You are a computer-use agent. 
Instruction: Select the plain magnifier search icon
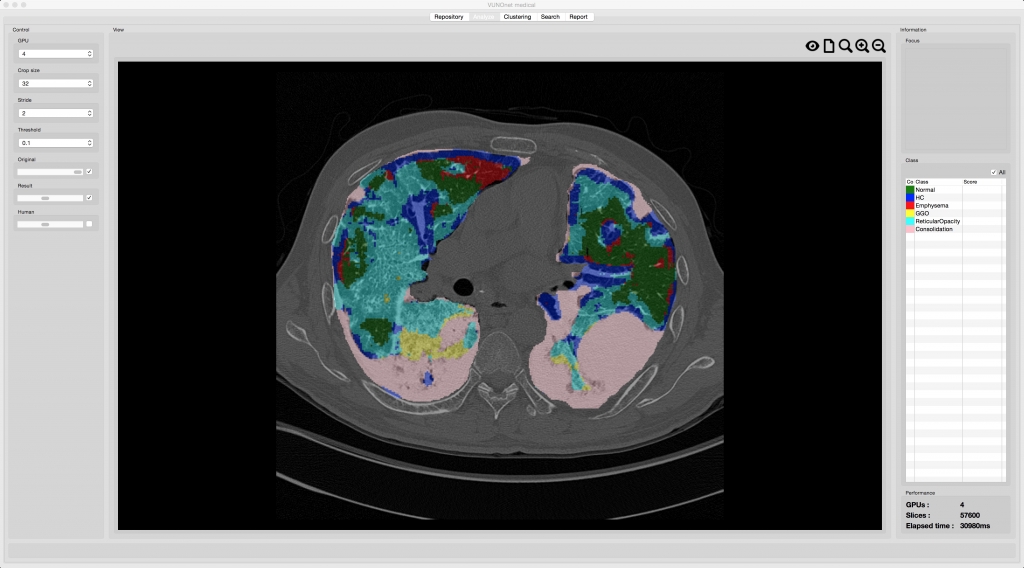845,46
